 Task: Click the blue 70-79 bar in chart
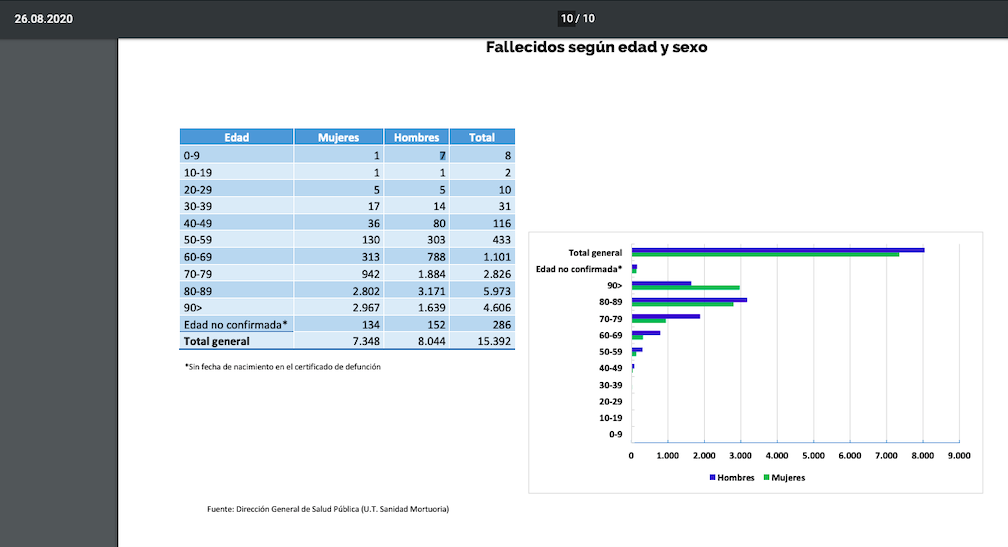pos(665,316)
